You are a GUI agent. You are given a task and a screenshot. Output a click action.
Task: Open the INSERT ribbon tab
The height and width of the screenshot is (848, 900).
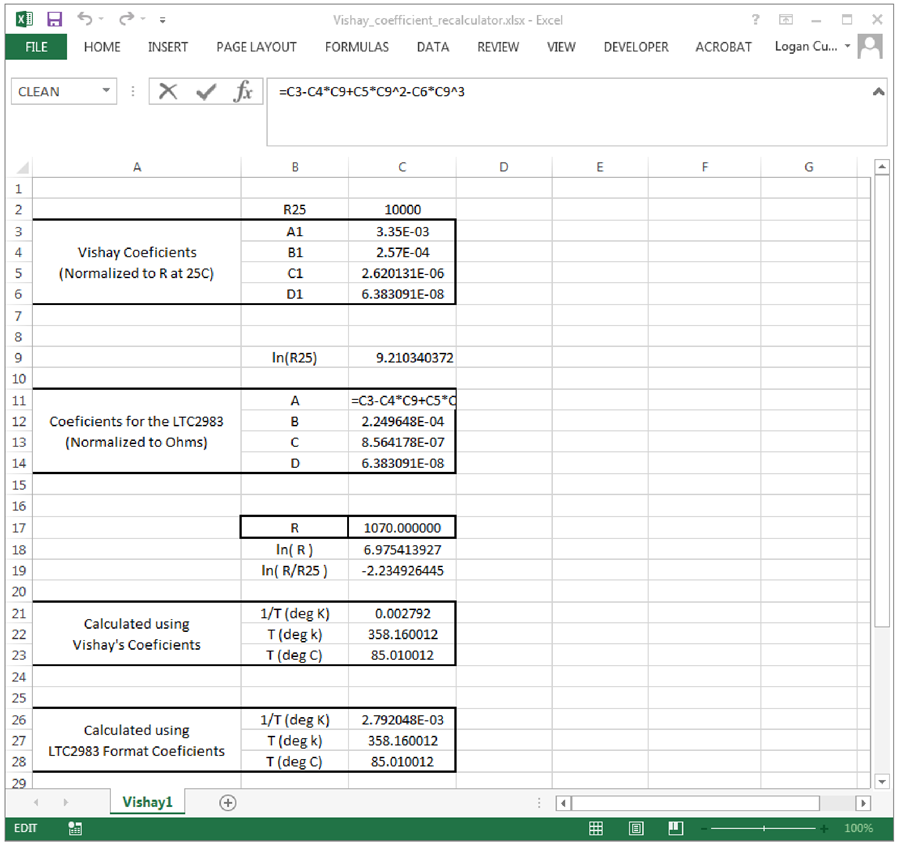pos(168,47)
